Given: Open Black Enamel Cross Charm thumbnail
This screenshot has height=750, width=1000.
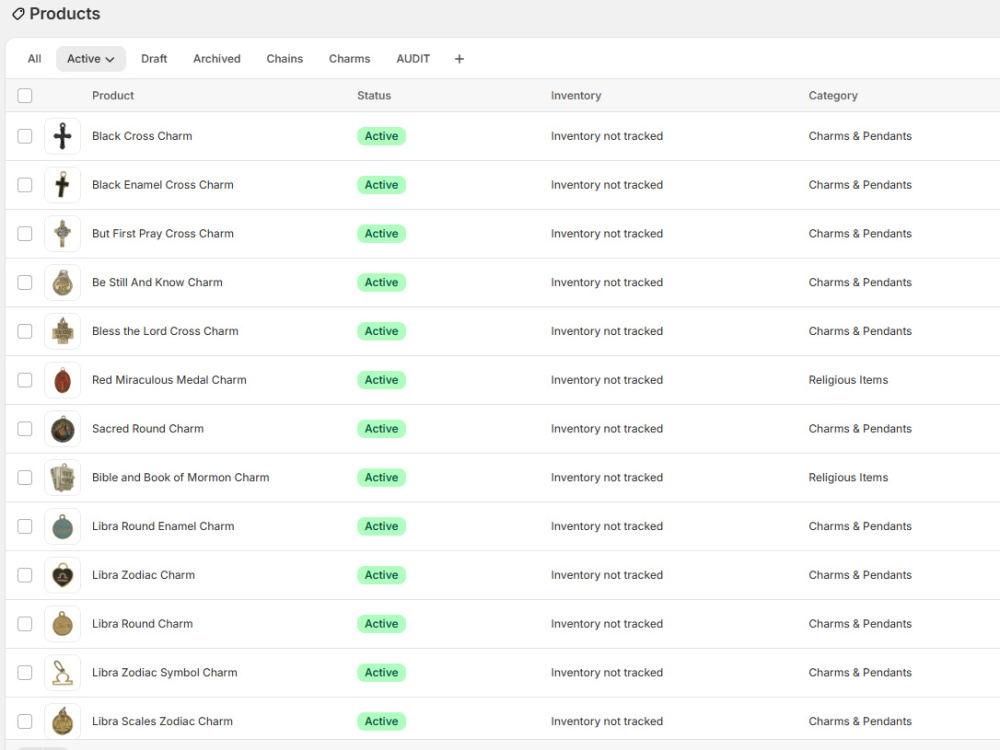Looking at the screenshot, I should [62, 185].
